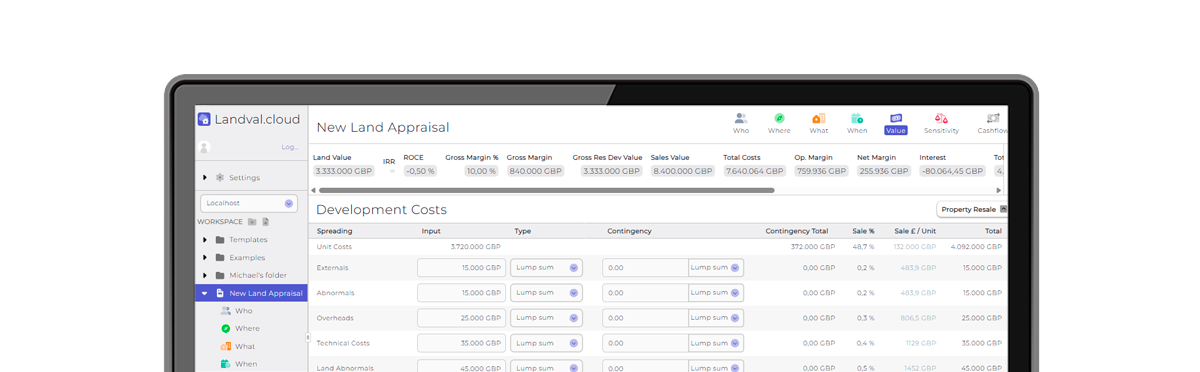Click the Land Value 3.333.000 GBP value

click(x=343, y=171)
